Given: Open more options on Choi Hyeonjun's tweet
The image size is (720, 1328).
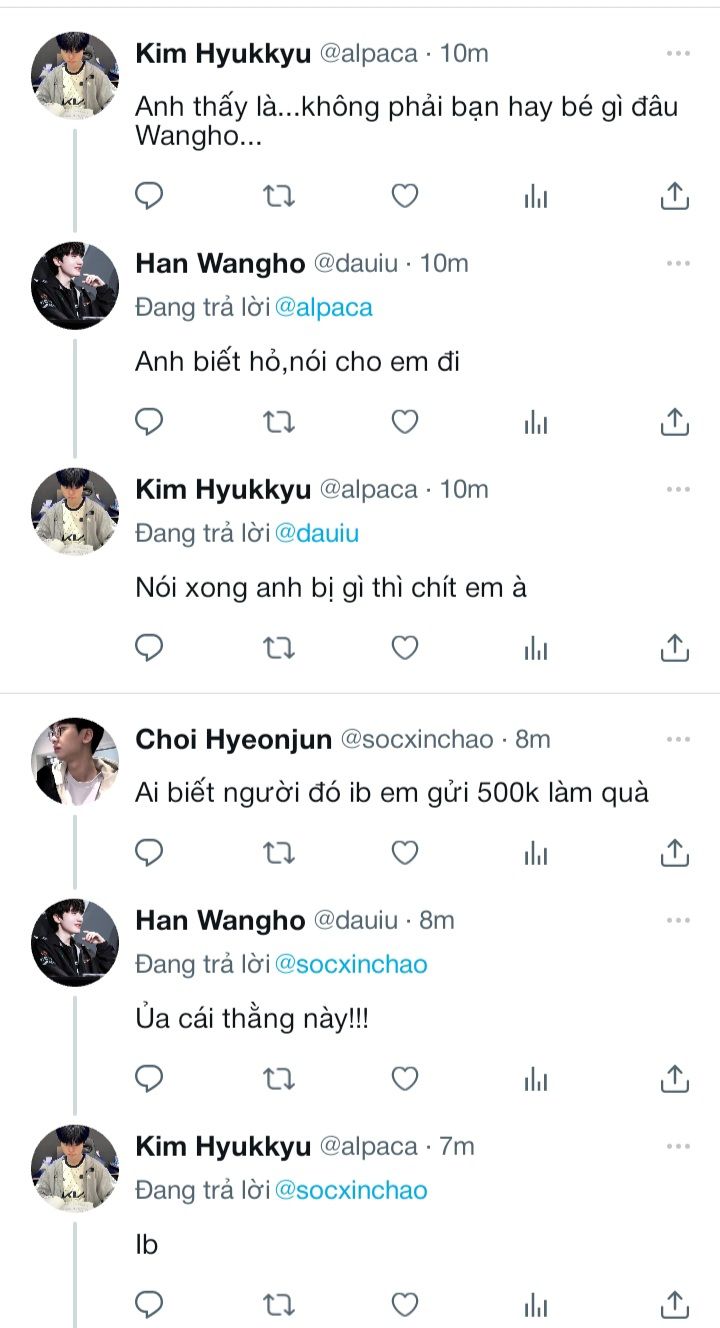Looking at the screenshot, I should pos(678,739).
